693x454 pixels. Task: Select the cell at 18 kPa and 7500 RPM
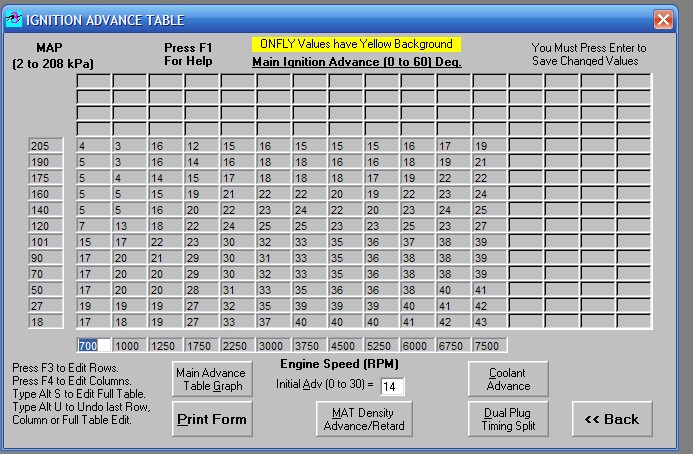(489, 322)
